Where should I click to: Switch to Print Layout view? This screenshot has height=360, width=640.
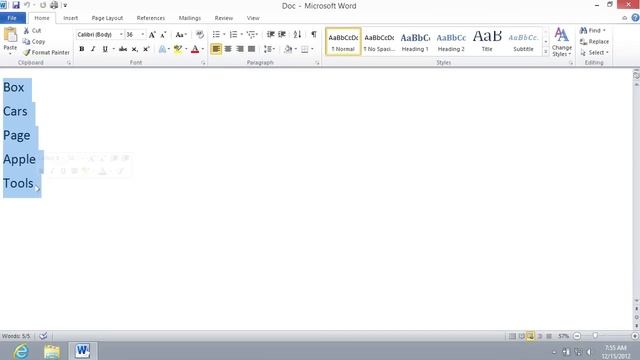pyautogui.click(x=512, y=336)
